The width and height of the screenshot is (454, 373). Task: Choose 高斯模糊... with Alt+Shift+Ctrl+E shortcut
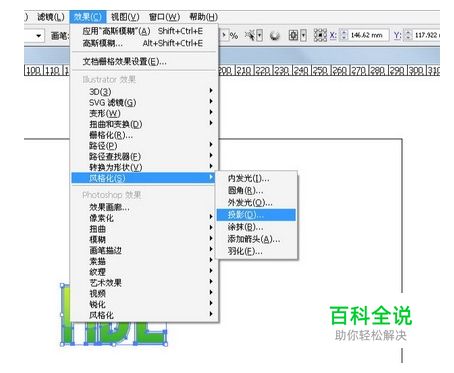pos(144,43)
